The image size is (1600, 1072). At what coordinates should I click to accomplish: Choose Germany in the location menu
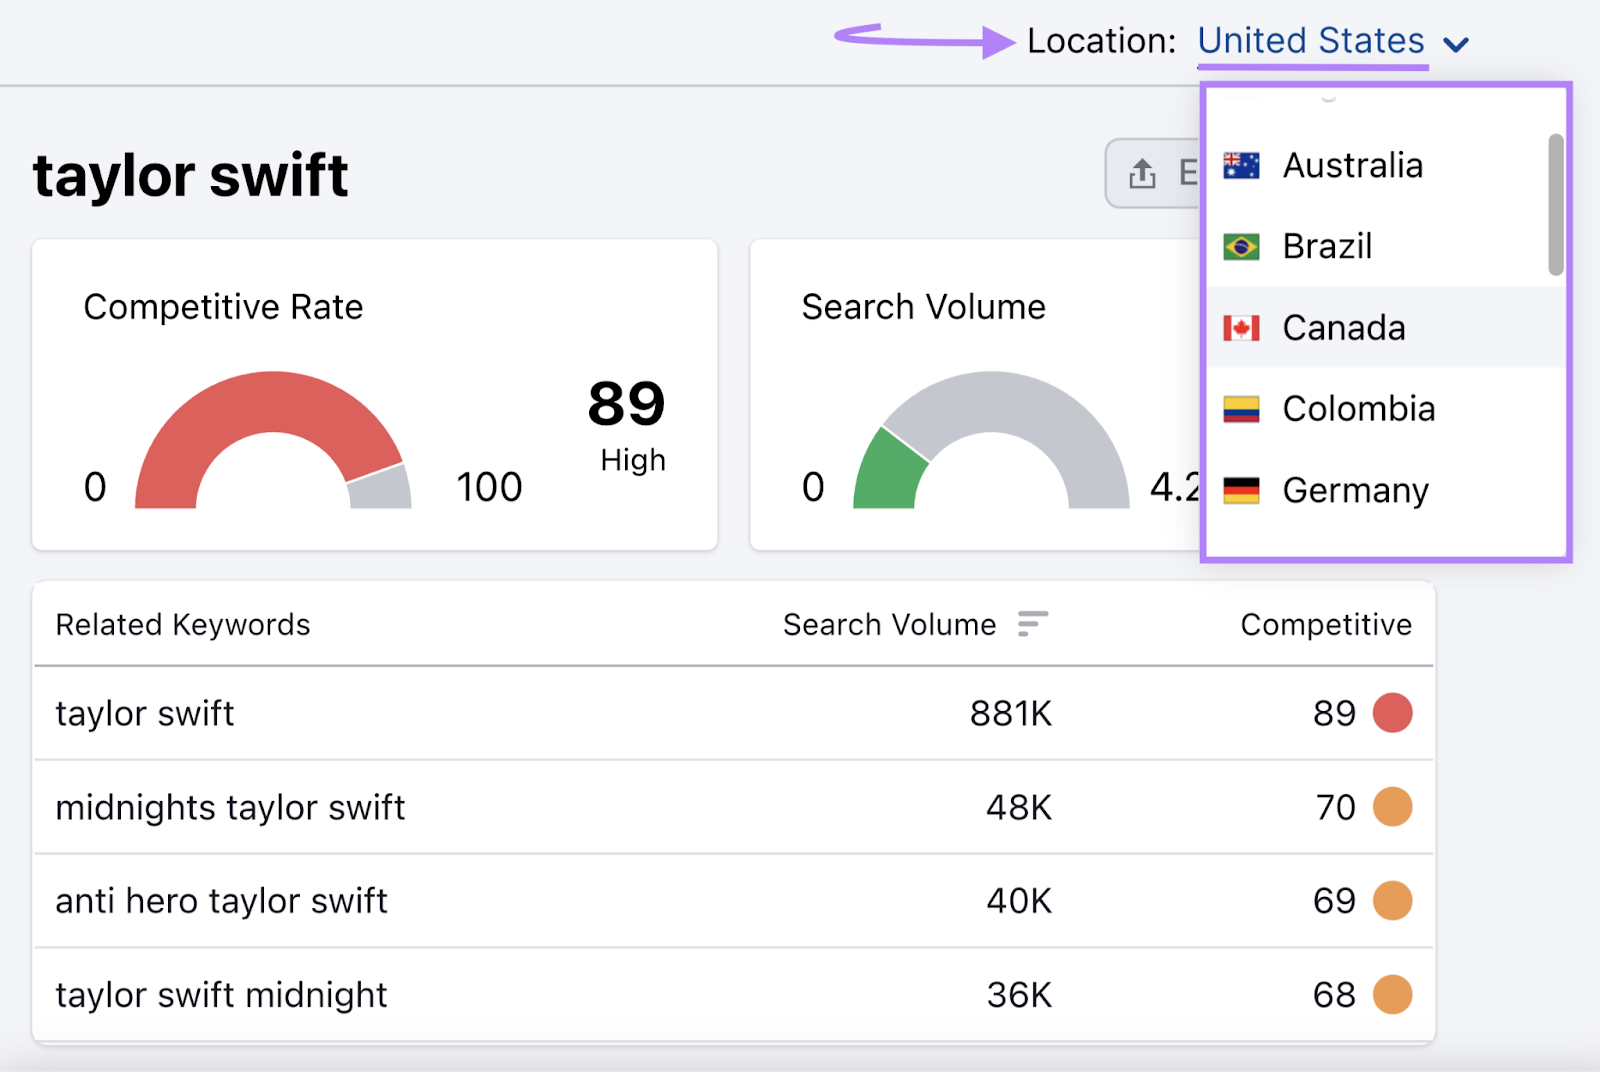[x=1355, y=490]
